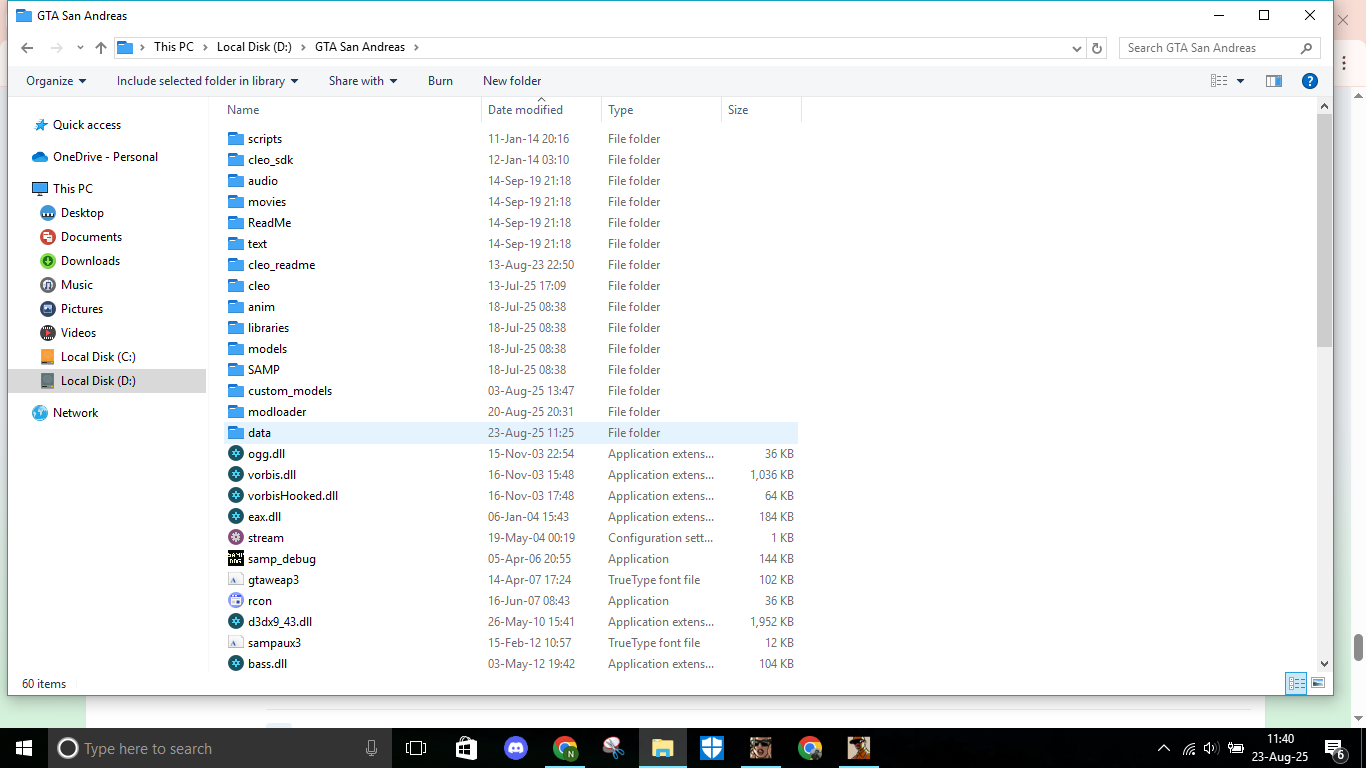The image size is (1366, 768).
Task: Open Quick access in navigation pane
Action: pos(87,125)
